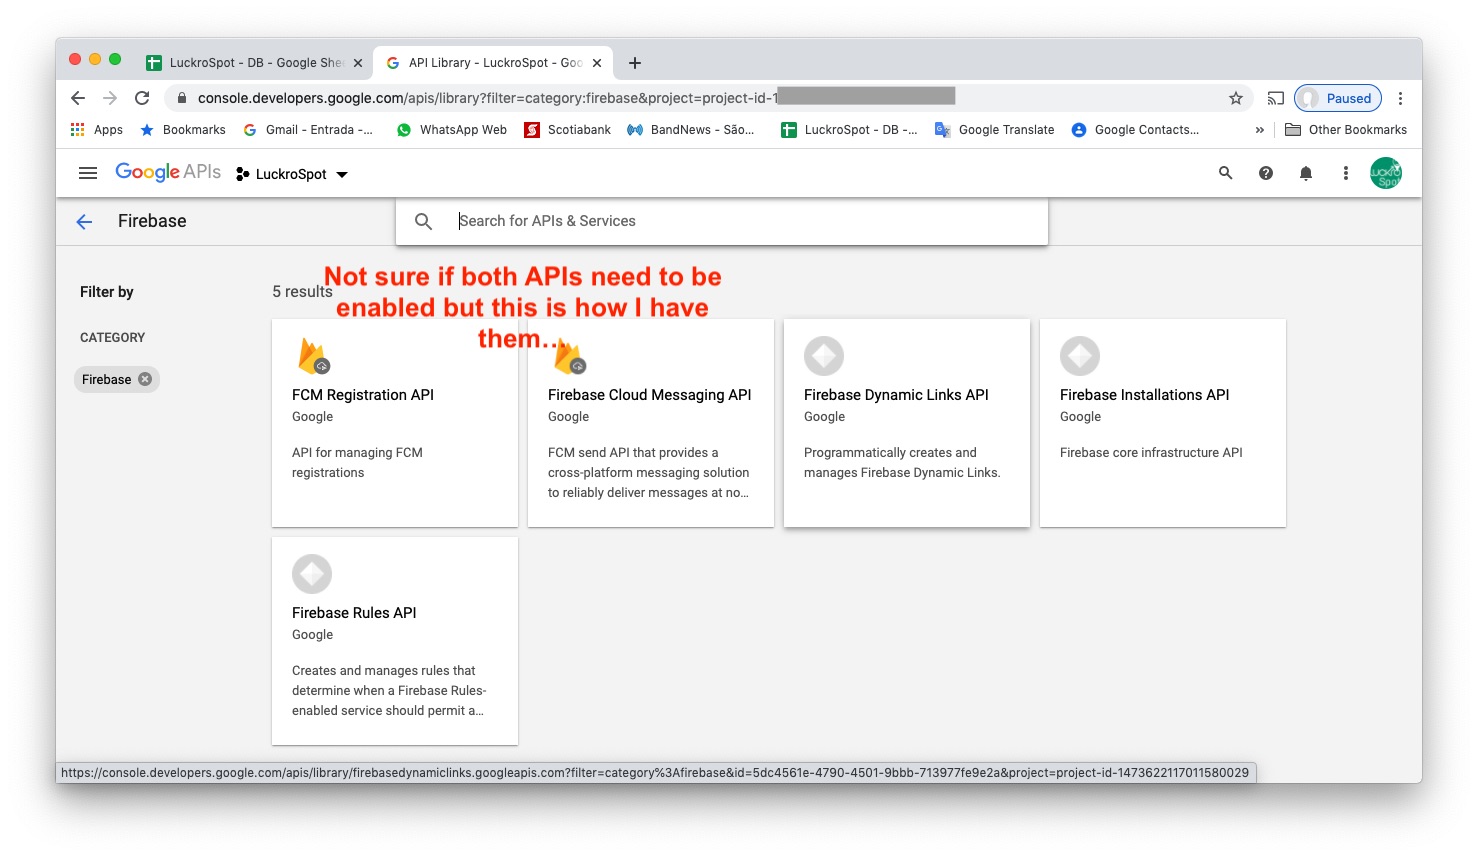Screen dimensions: 1478x857
Task: Click the help question mark icon
Action: pyautogui.click(x=1265, y=173)
